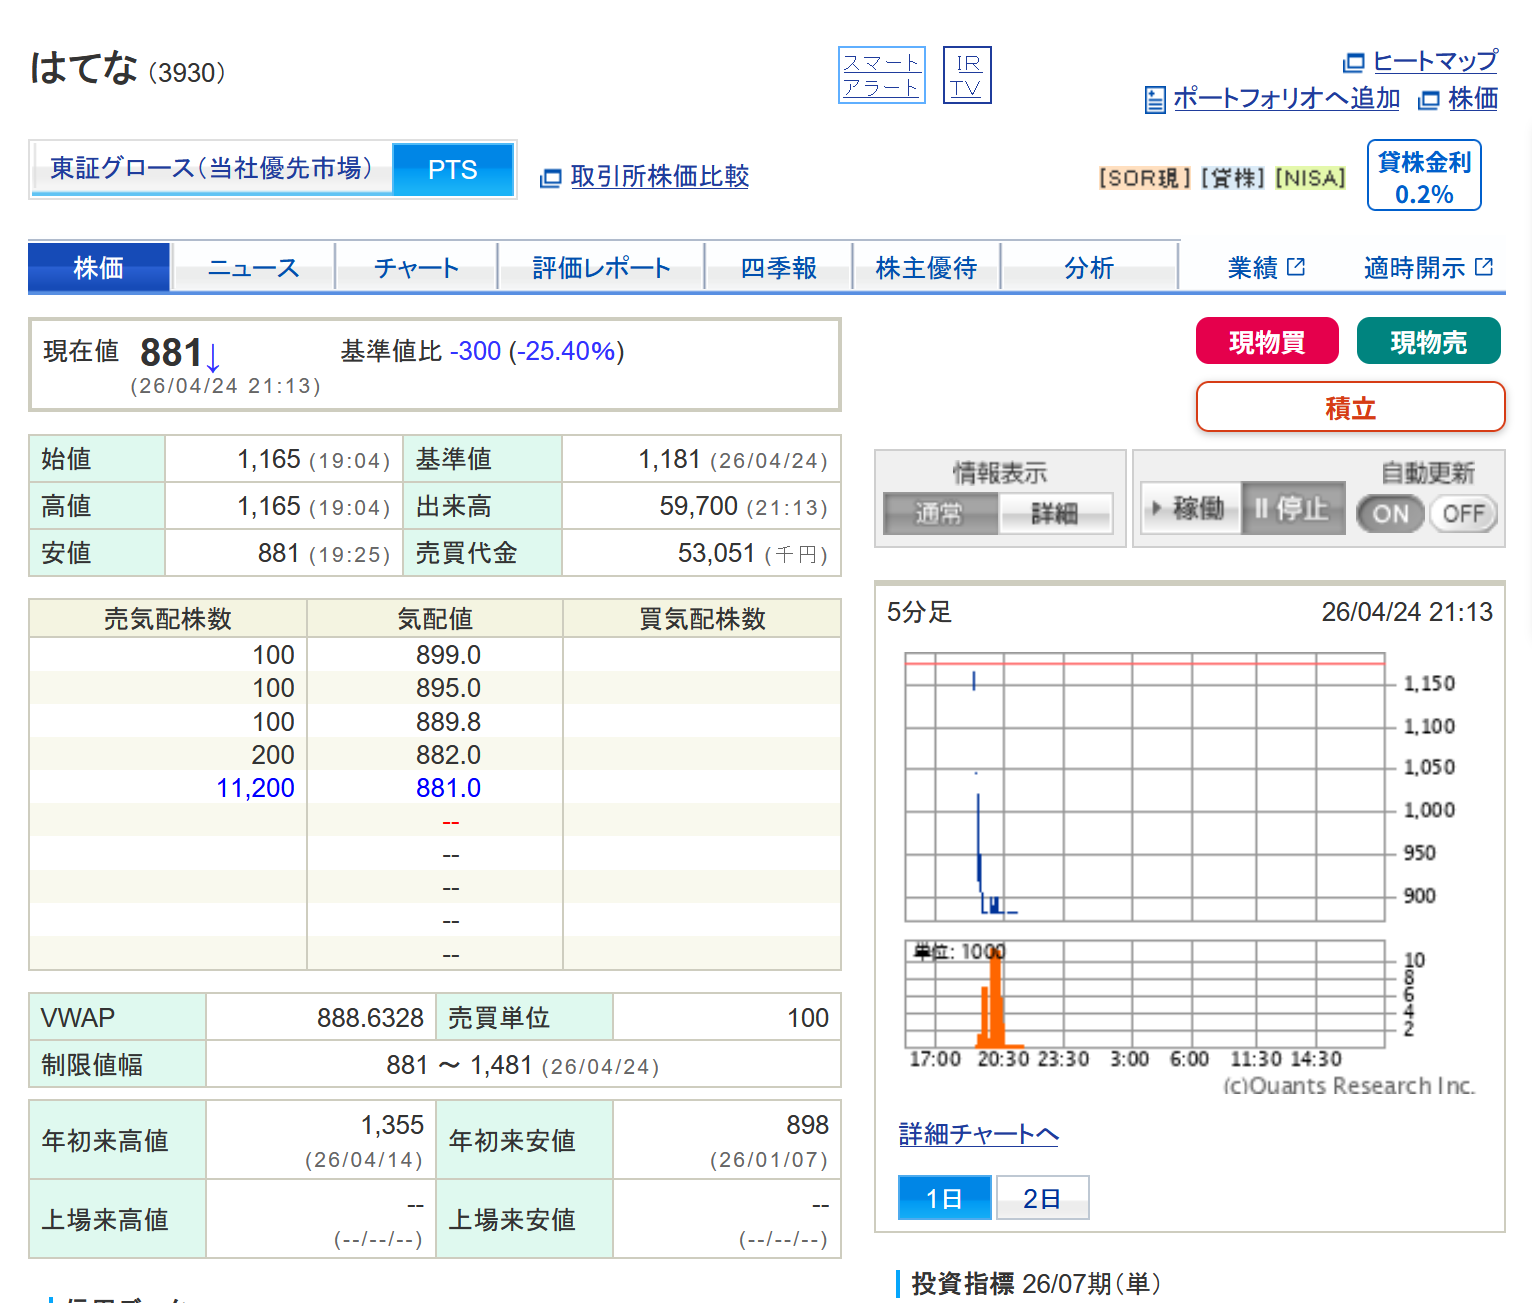Switch info display to 詳細
The image size is (1532, 1303).
coord(1055,514)
